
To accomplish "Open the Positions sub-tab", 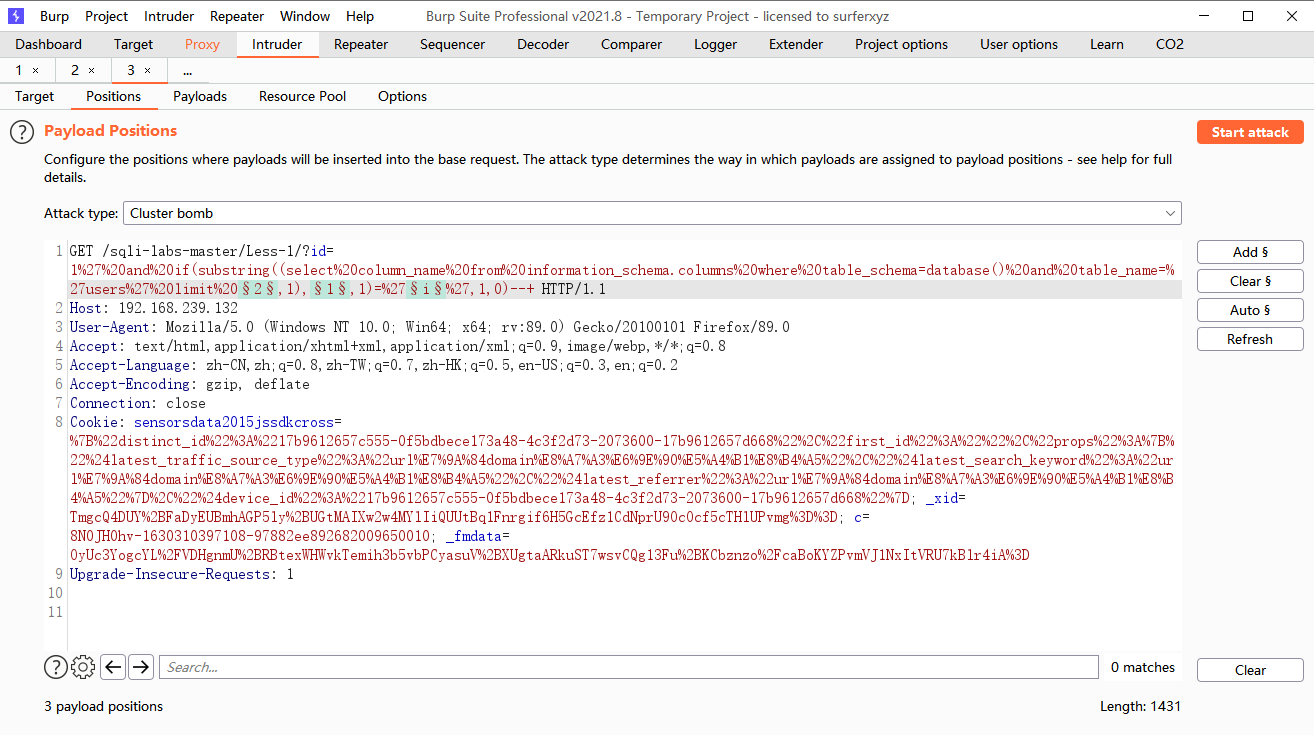I will tap(113, 96).
